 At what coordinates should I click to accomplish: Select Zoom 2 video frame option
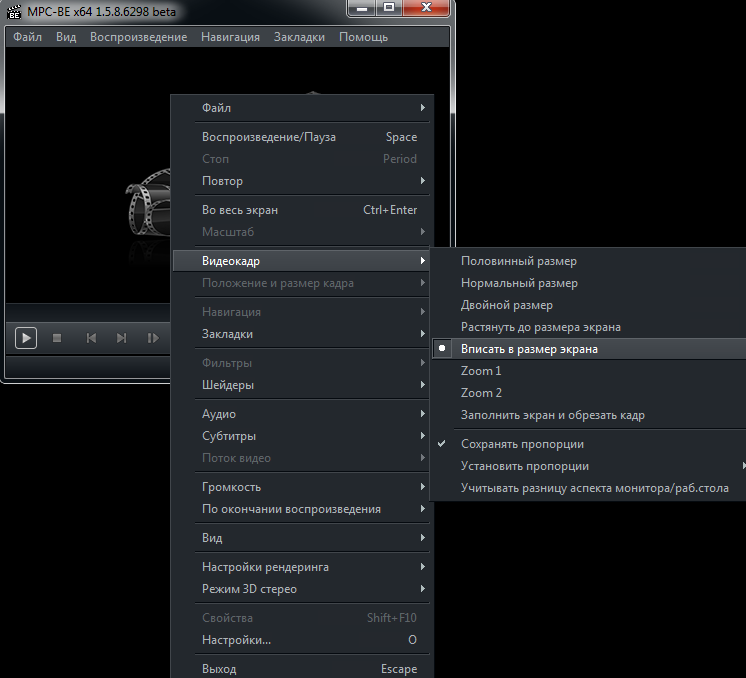[589, 393]
